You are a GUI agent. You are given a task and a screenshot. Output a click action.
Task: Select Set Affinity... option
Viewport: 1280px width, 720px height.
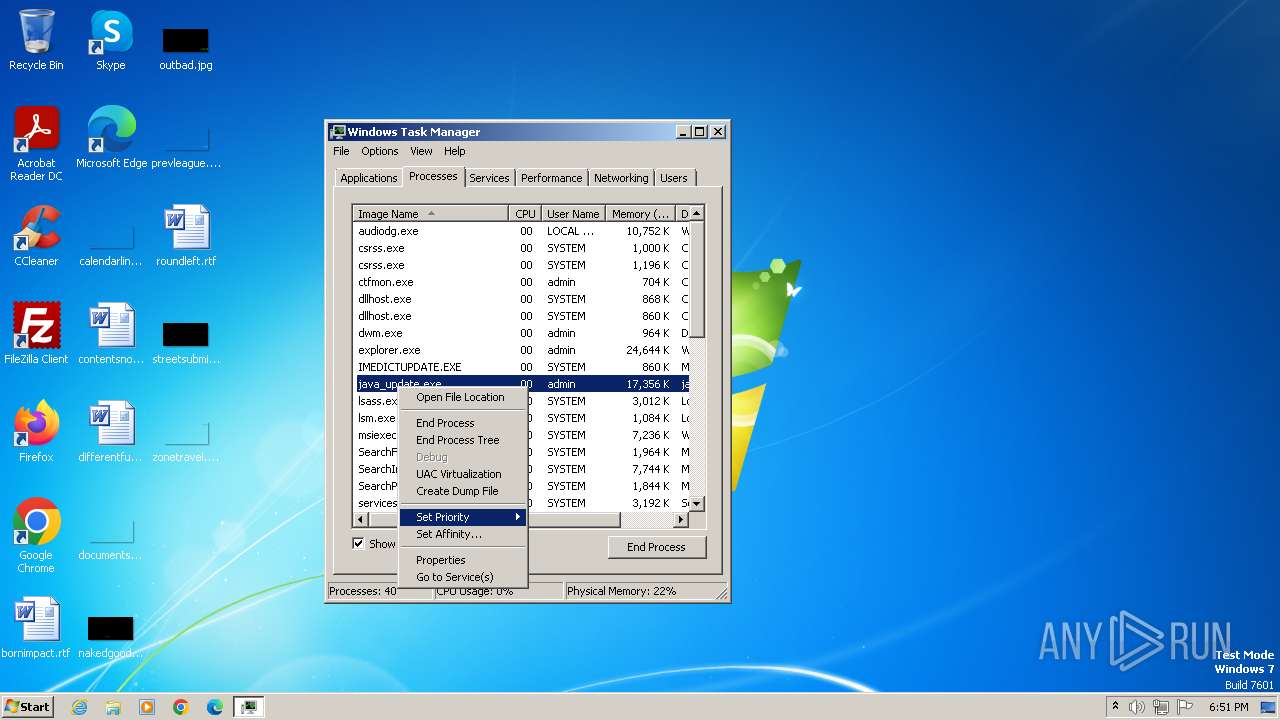point(463,534)
